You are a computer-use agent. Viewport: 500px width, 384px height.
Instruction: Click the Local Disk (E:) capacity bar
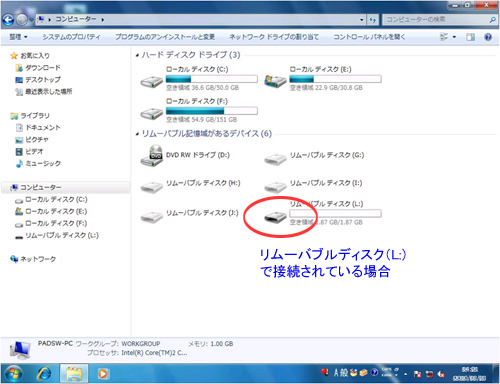click(x=335, y=79)
